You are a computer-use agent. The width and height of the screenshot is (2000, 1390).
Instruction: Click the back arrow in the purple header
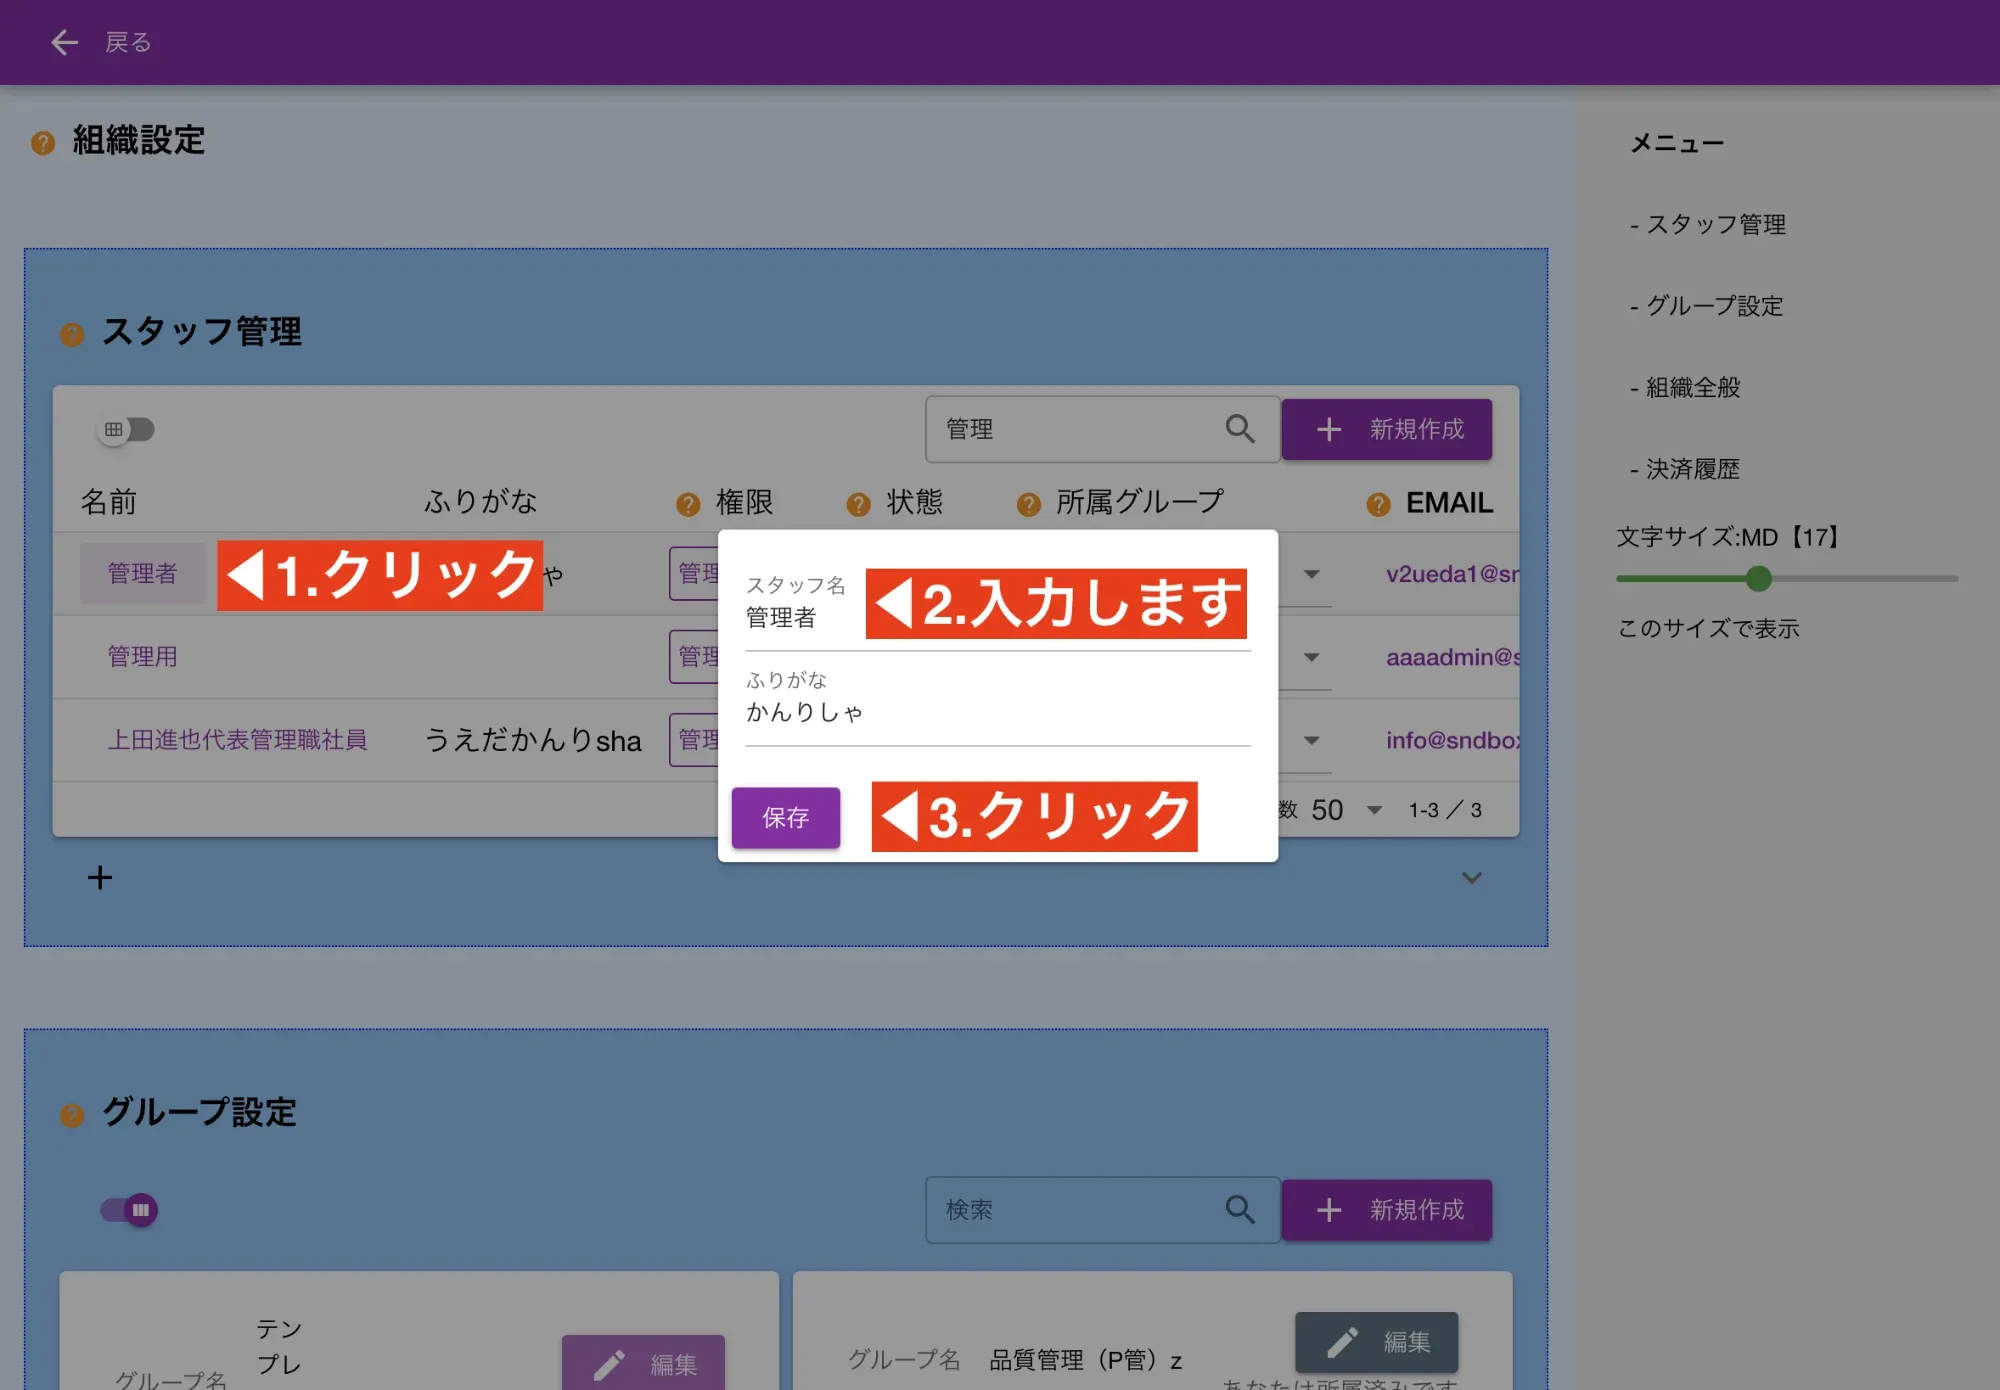pyautogui.click(x=64, y=42)
